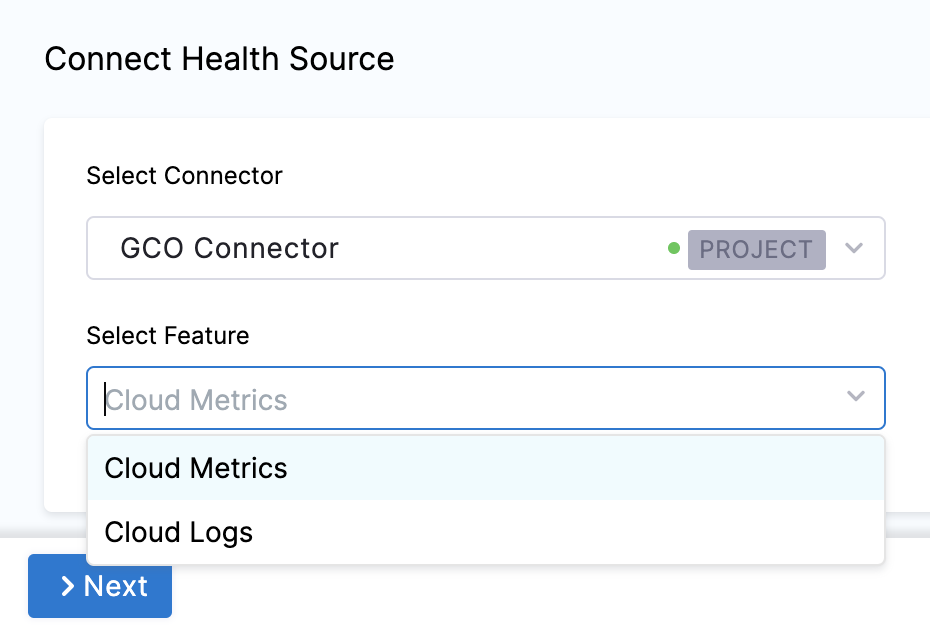The width and height of the screenshot is (930, 628).
Task: Select the Cloud Logs option
Action: 179,532
